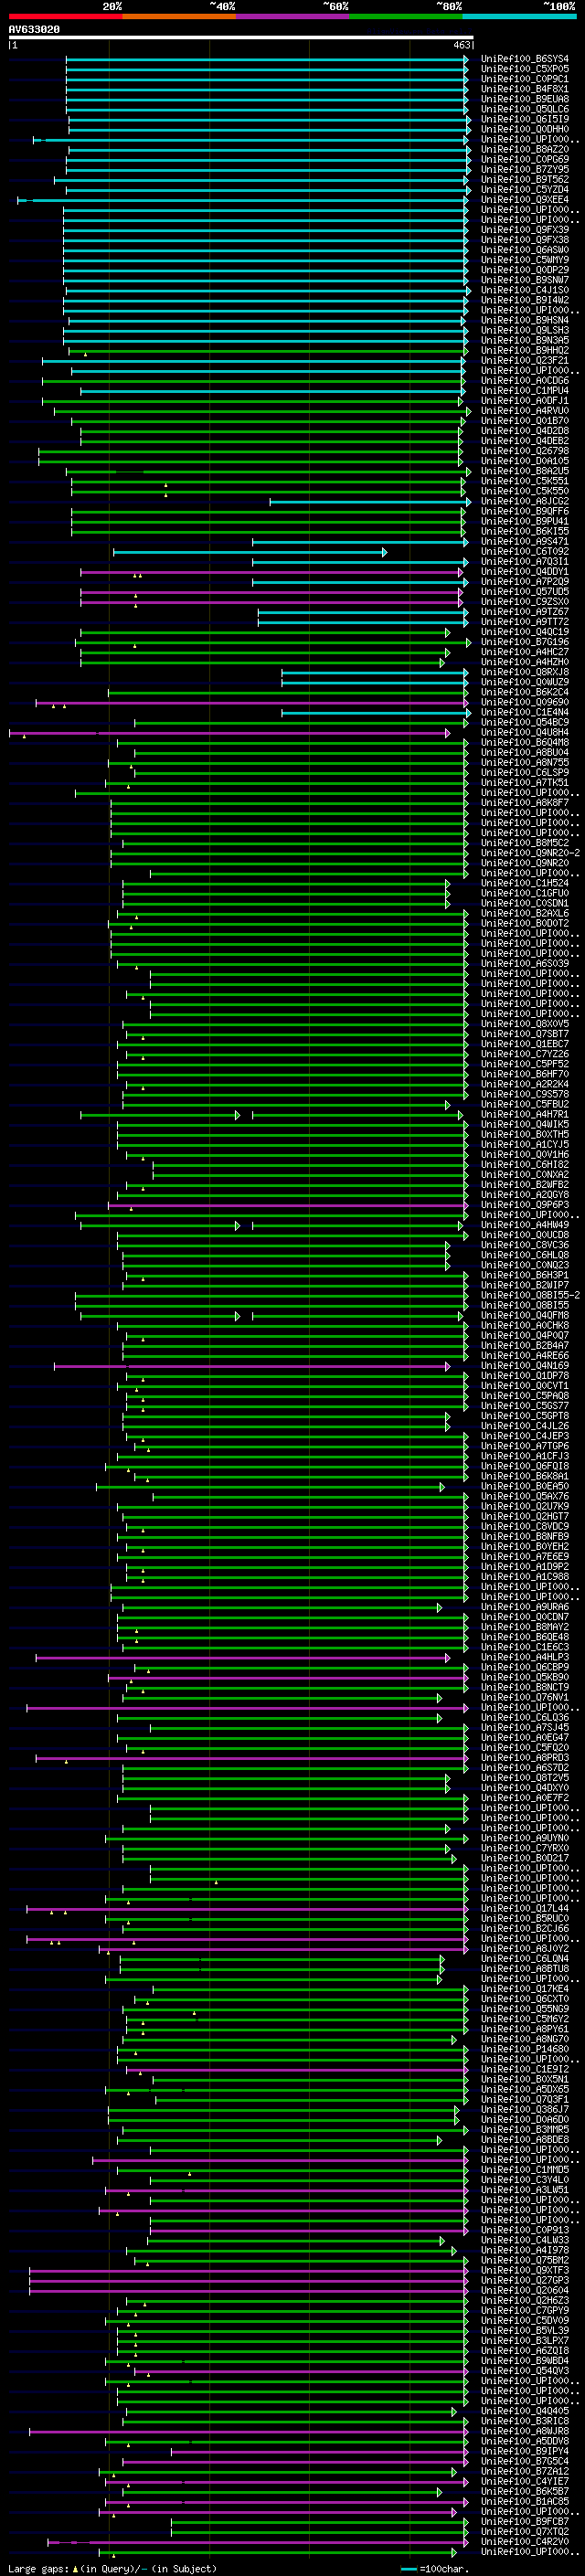Select subject label UniRef100_B3MMR5
Image resolution: width=585 pixels, height=2576 pixels.
point(524,2130)
